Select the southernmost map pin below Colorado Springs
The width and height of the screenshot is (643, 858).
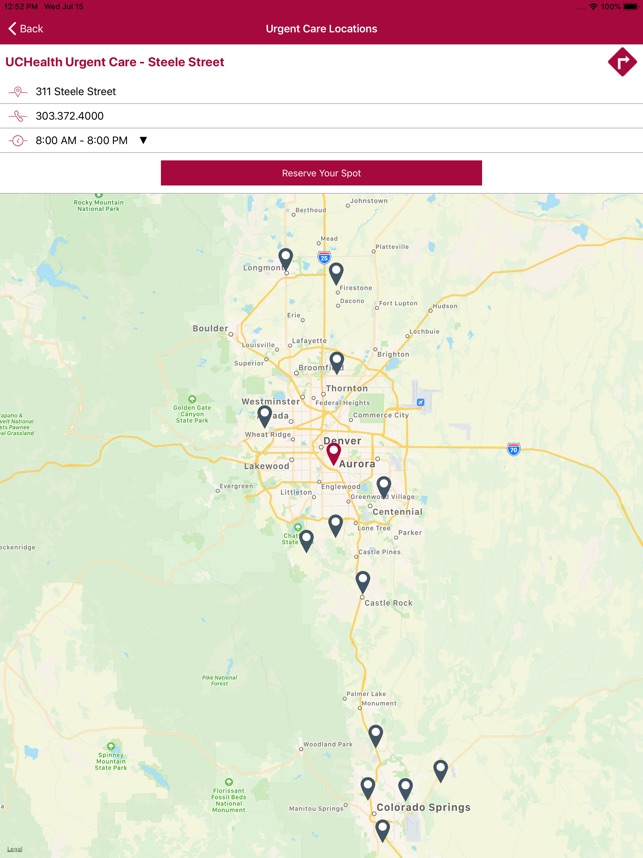click(x=383, y=831)
